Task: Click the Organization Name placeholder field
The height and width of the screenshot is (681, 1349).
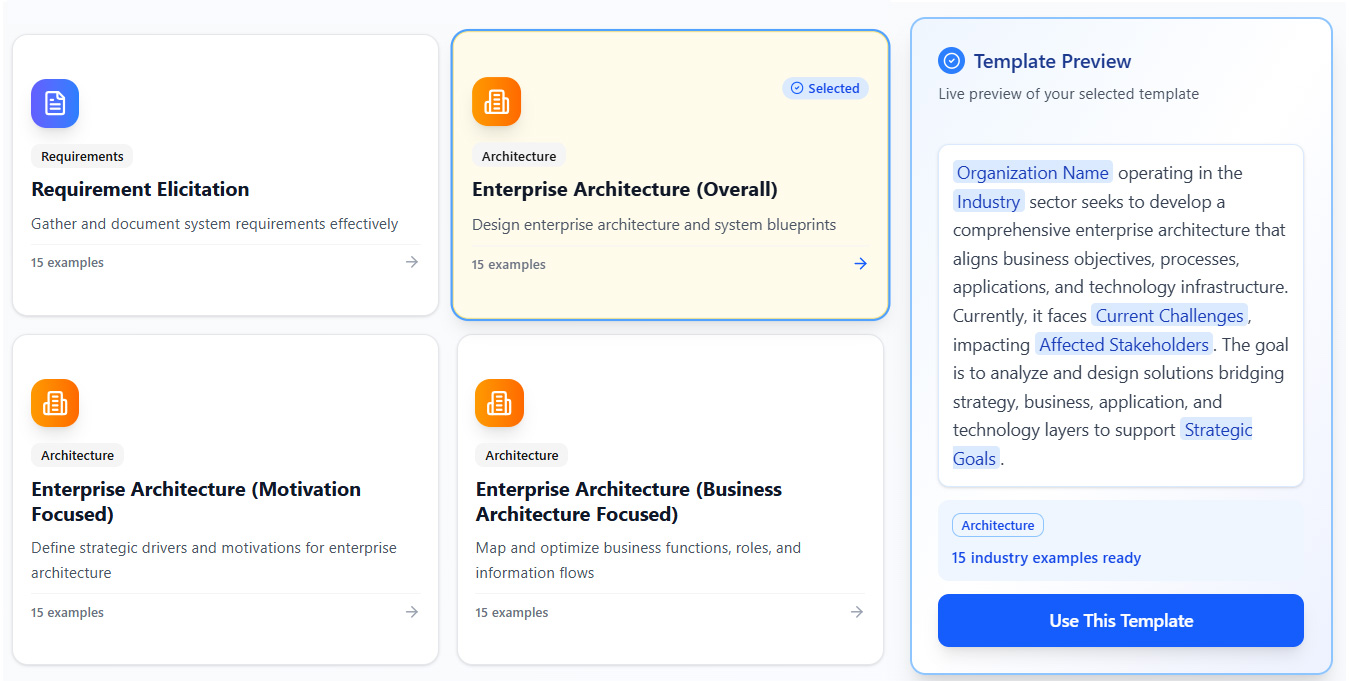Action: (1032, 173)
